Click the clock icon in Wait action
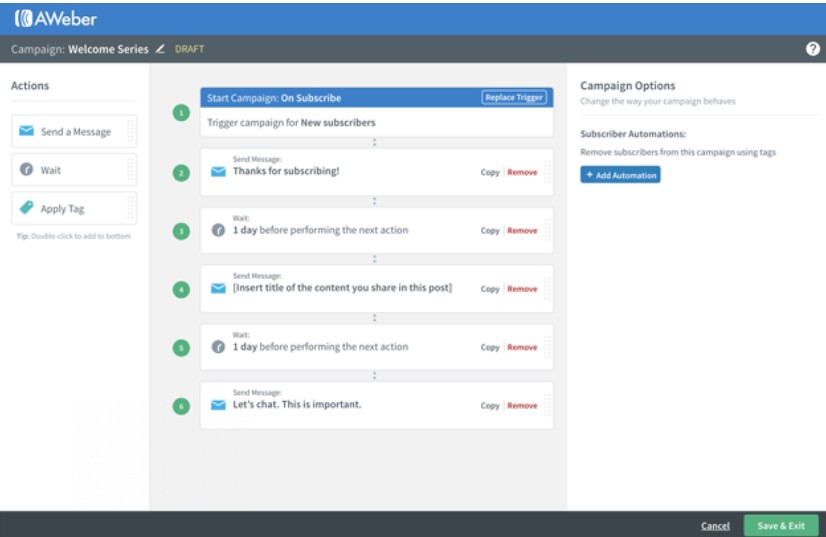Screen dimensions: 826x537 pos(26,170)
